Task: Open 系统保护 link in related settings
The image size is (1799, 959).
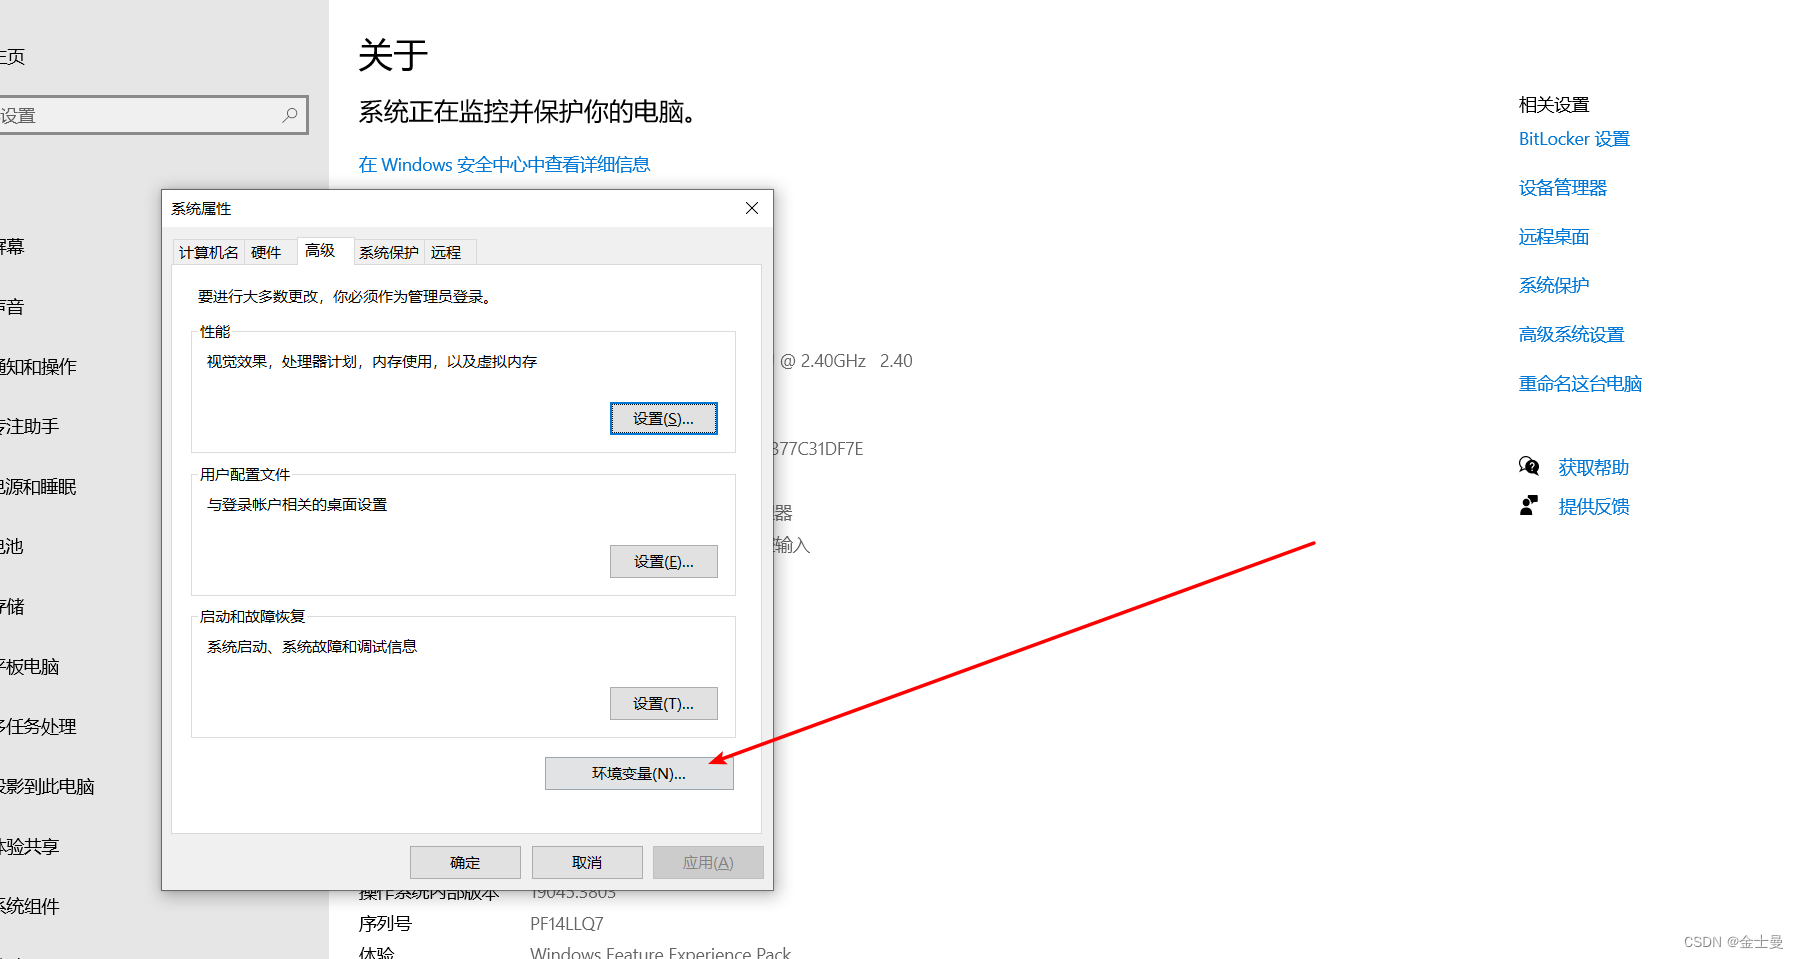Action: [x=1554, y=286]
